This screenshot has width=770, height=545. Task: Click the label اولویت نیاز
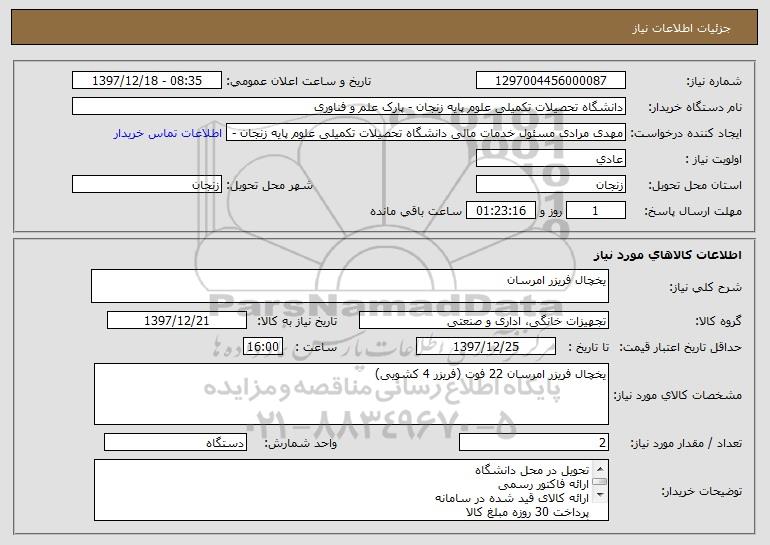click(714, 160)
